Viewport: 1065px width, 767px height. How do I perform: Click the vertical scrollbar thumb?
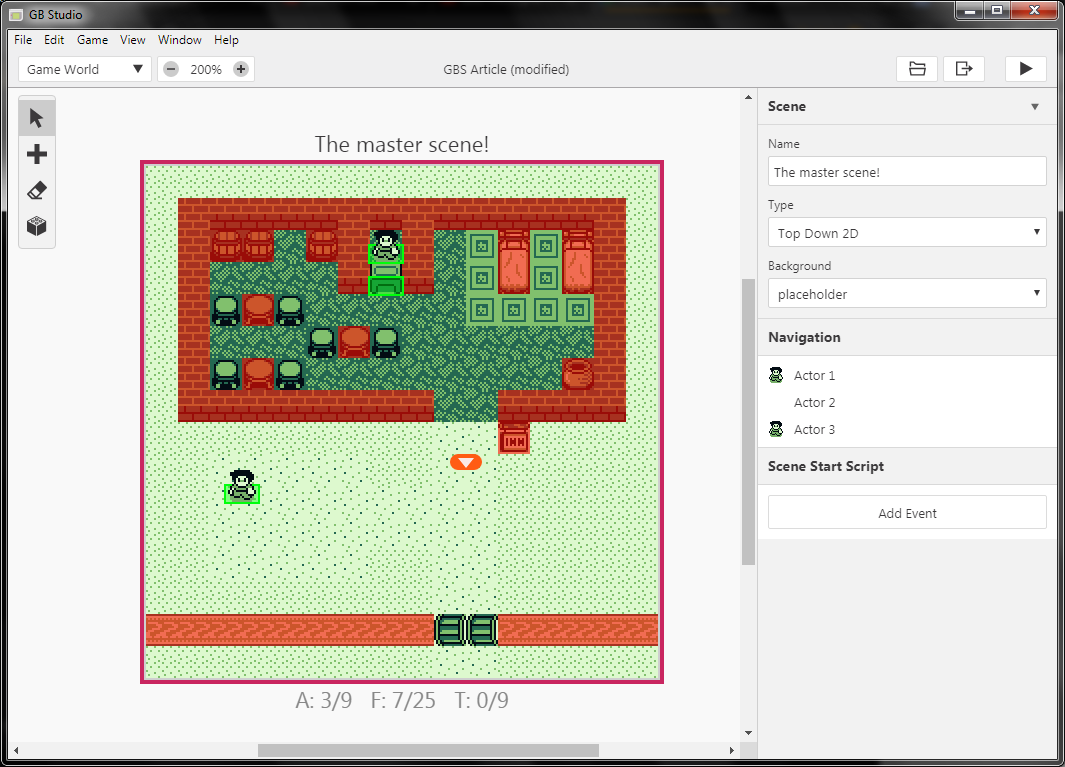coord(748,421)
